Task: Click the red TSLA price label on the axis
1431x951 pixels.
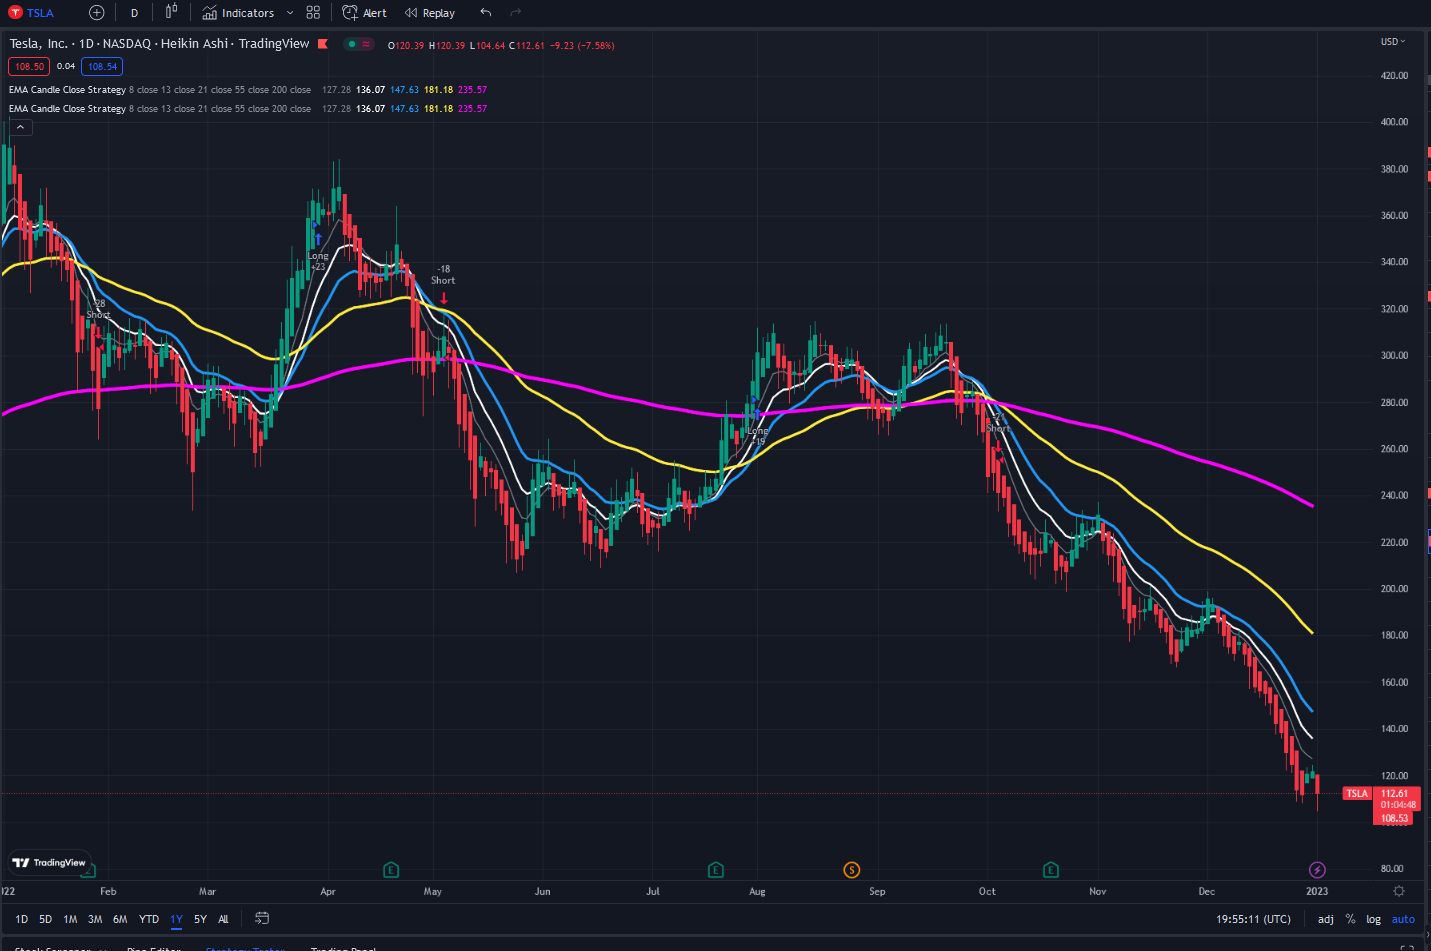Action: pyautogui.click(x=1356, y=794)
